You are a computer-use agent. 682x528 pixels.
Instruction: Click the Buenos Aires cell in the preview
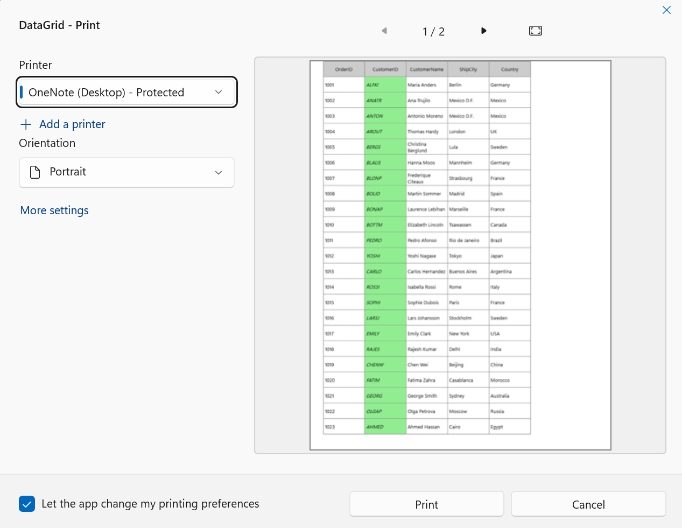tap(468, 271)
